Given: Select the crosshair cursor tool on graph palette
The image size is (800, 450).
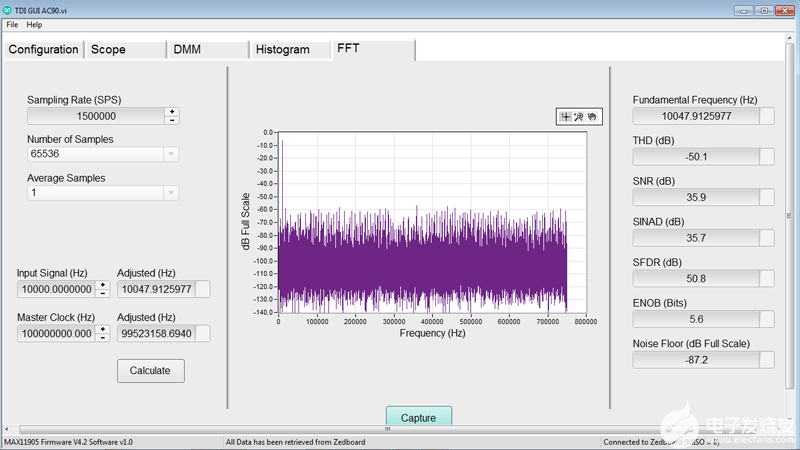Looking at the screenshot, I should 565,117.
